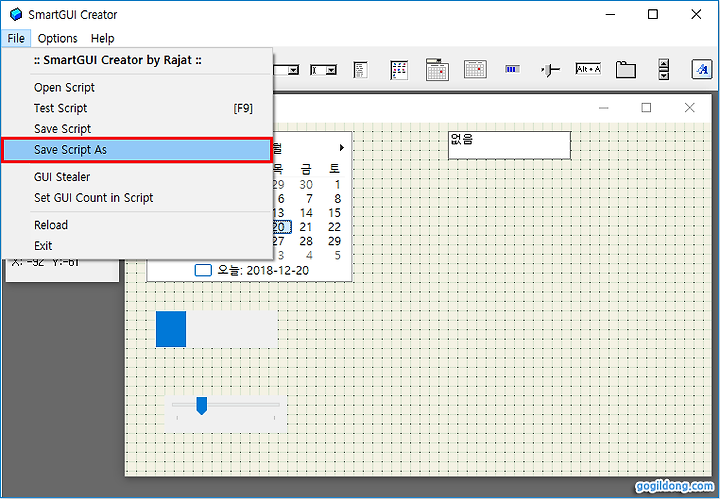Choose Reload from File menu
This screenshot has height=499, width=720.
pos(138,225)
